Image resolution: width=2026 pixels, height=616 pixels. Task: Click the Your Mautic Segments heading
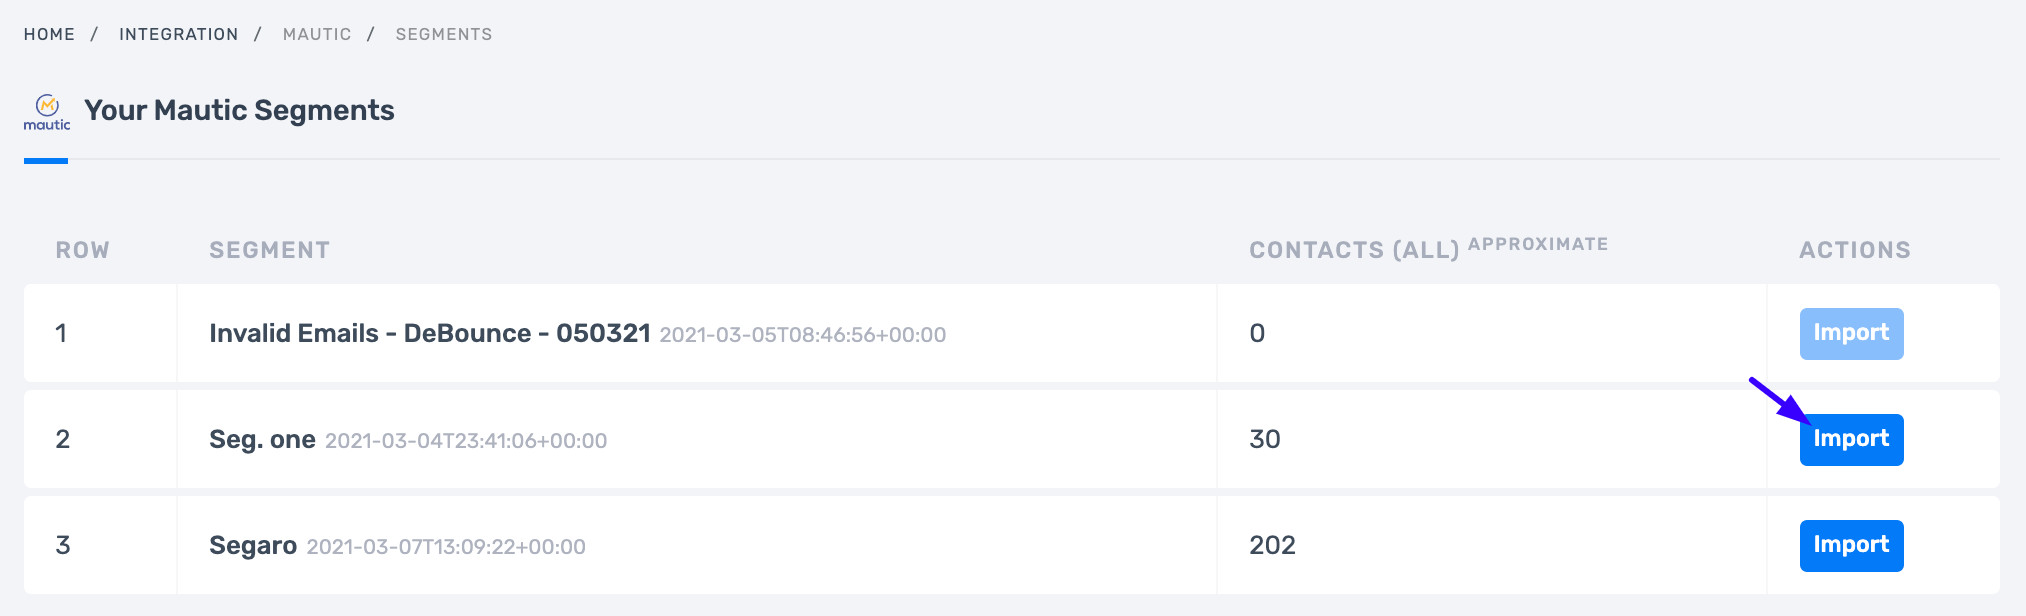(x=239, y=110)
